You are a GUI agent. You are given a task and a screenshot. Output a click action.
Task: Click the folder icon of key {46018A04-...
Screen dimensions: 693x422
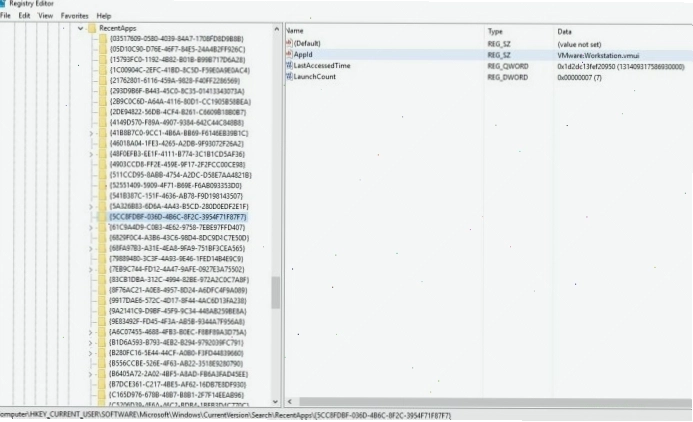click(103, 144)
